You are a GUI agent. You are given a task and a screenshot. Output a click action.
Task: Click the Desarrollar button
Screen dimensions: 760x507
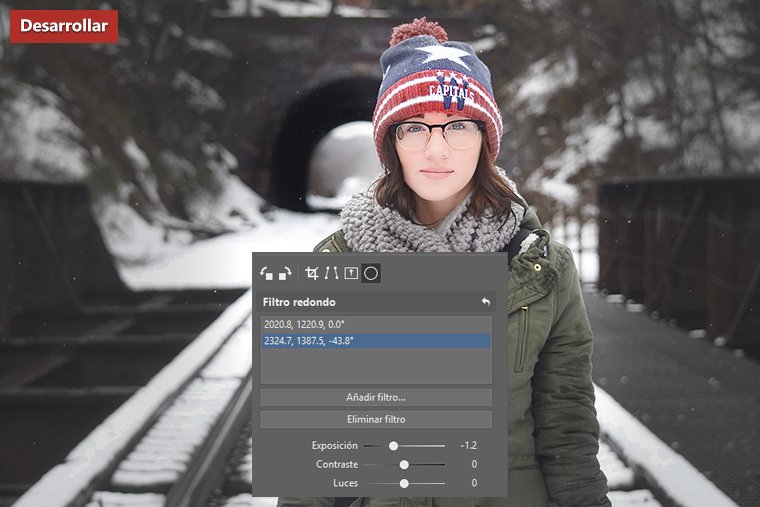click(x=64, y=26)
